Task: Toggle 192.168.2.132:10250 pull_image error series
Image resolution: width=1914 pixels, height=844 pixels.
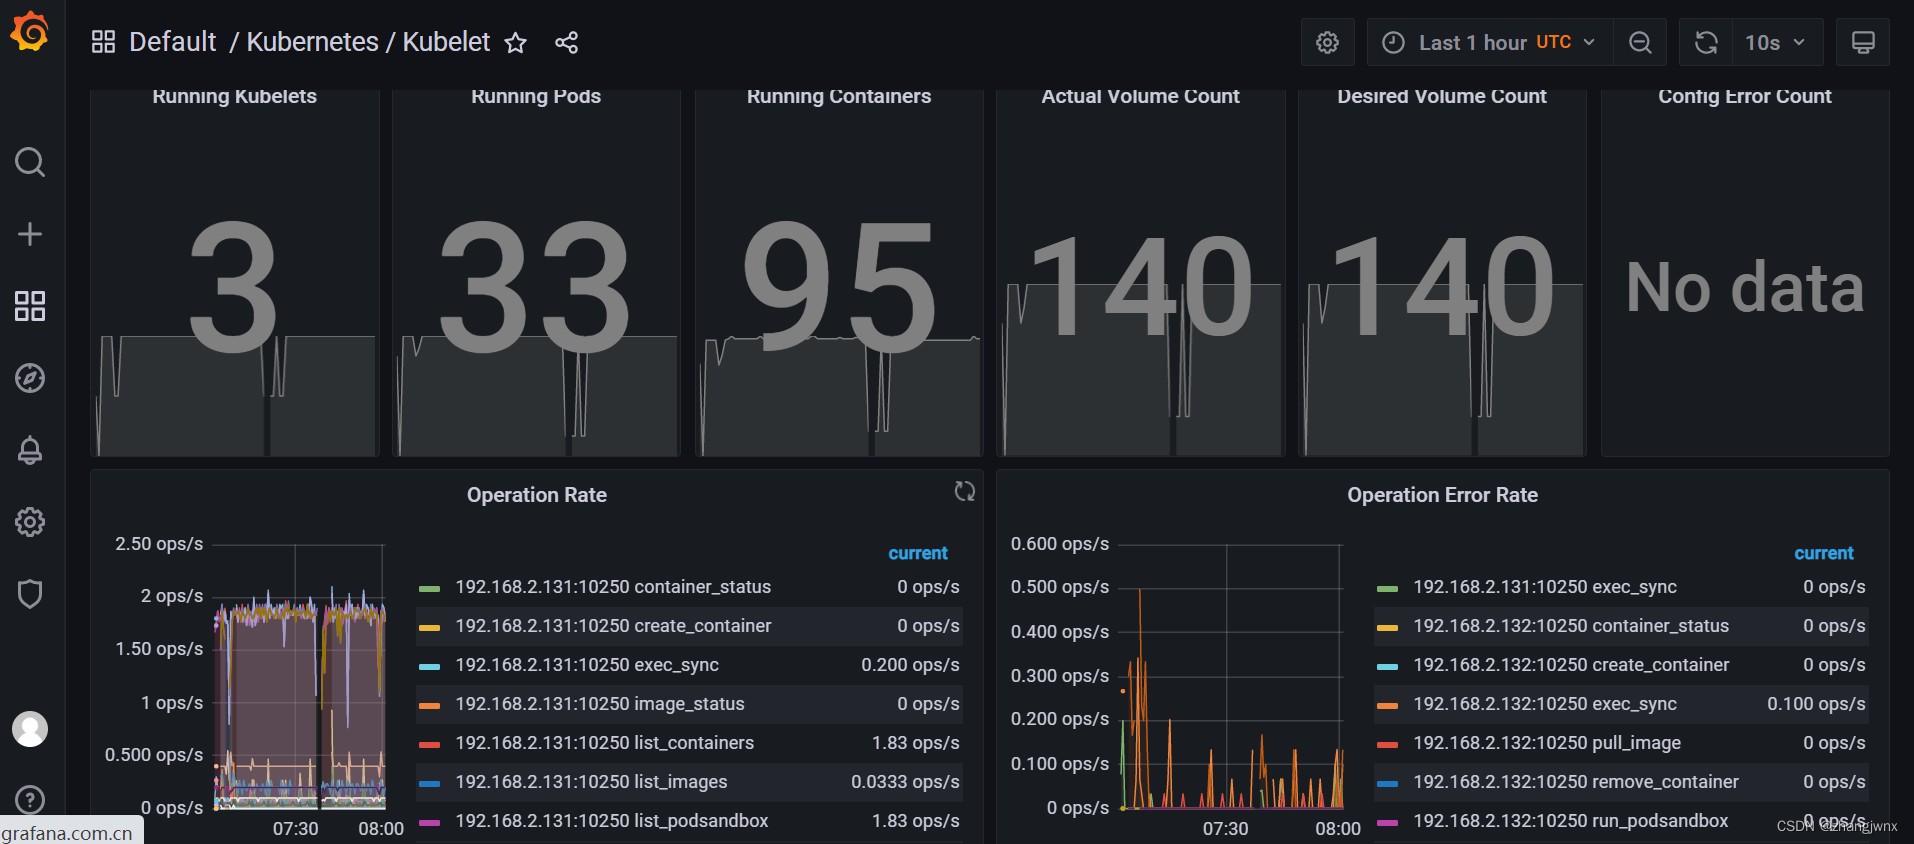Action: tap(1547, 743)
